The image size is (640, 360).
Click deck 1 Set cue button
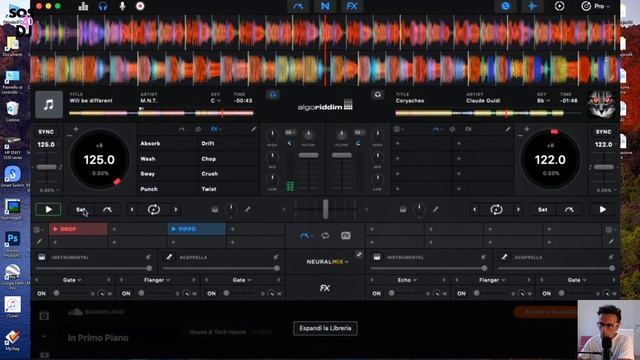(81, 209)
